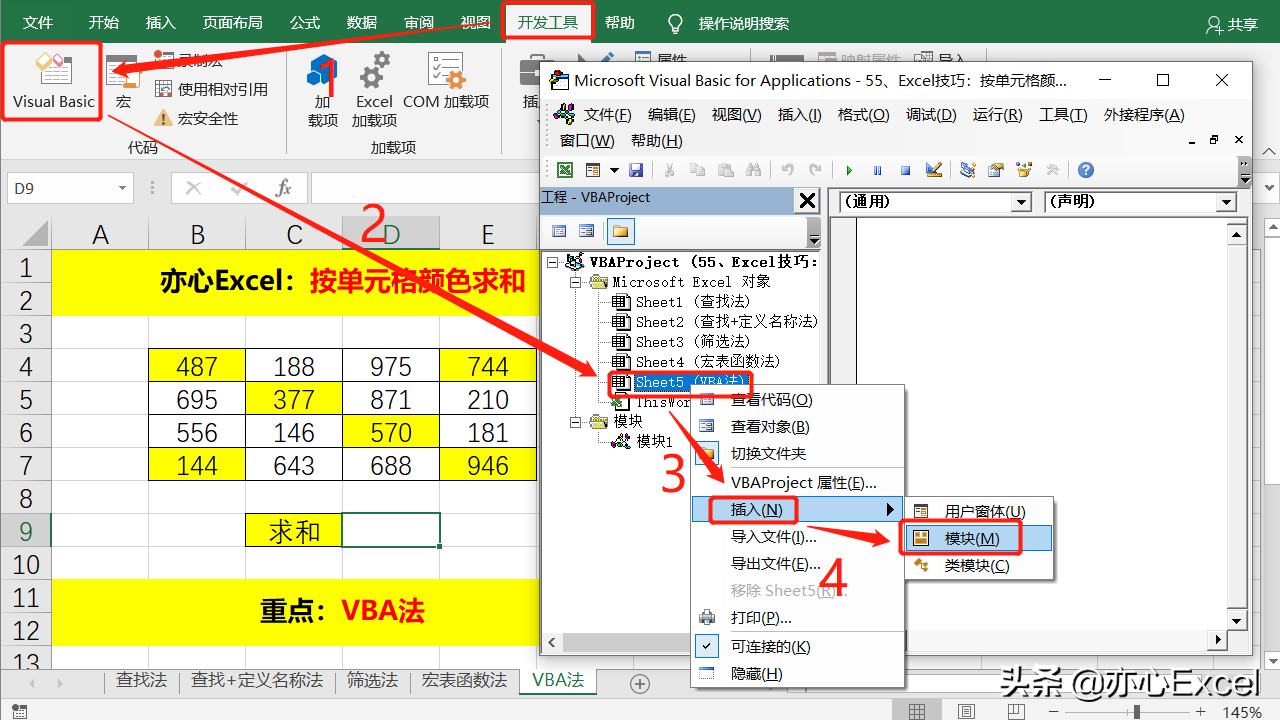Select 模块1 in project tree
This screenshot has height=720, width=1280.
pos(643,441)
